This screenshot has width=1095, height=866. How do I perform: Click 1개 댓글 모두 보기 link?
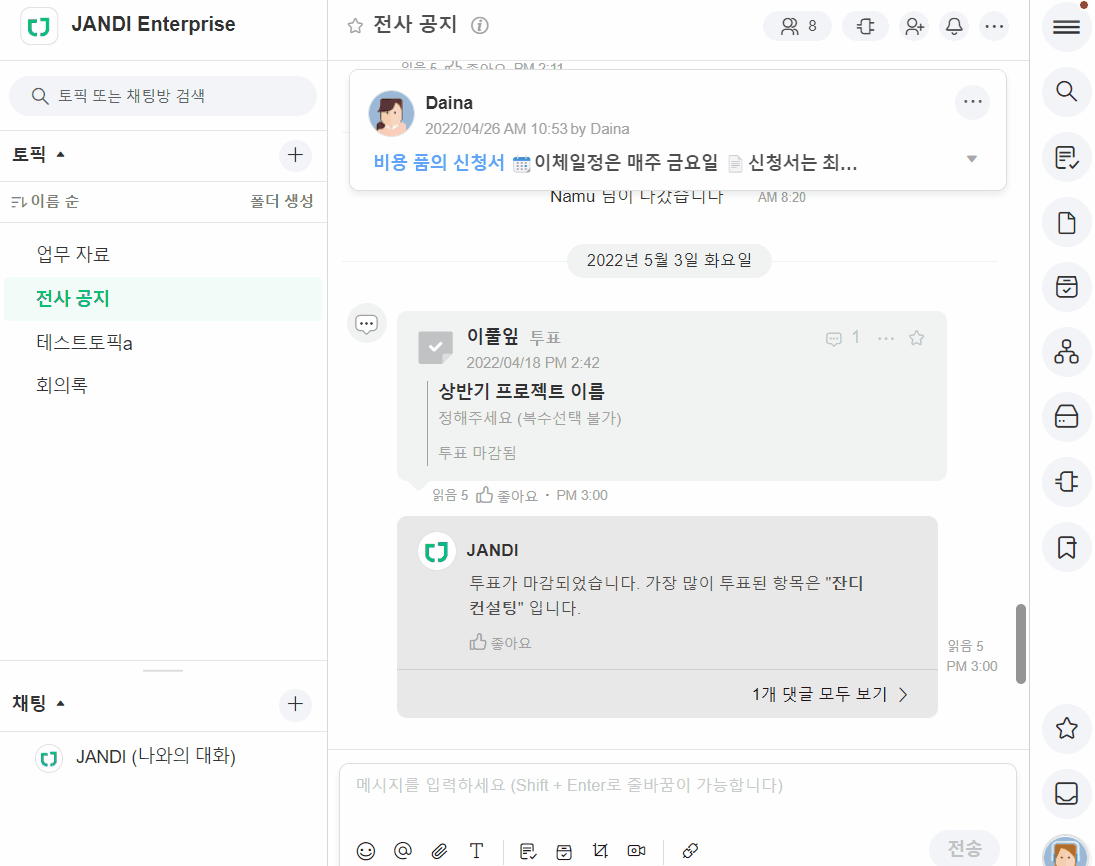[829, 694]
